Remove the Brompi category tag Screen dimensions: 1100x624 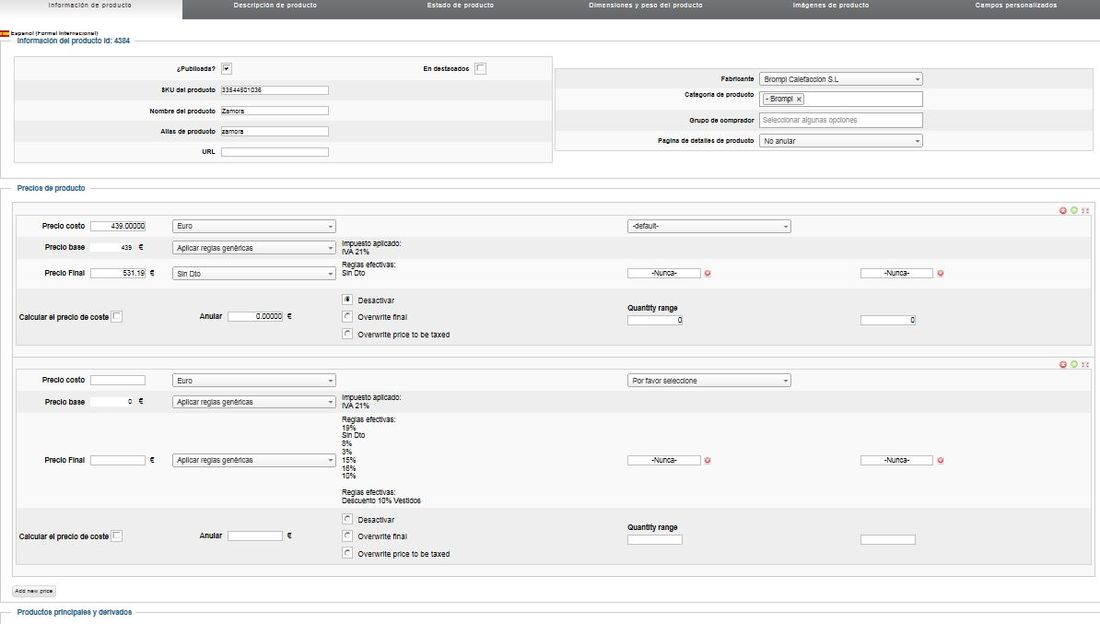(x=799, y=99)
